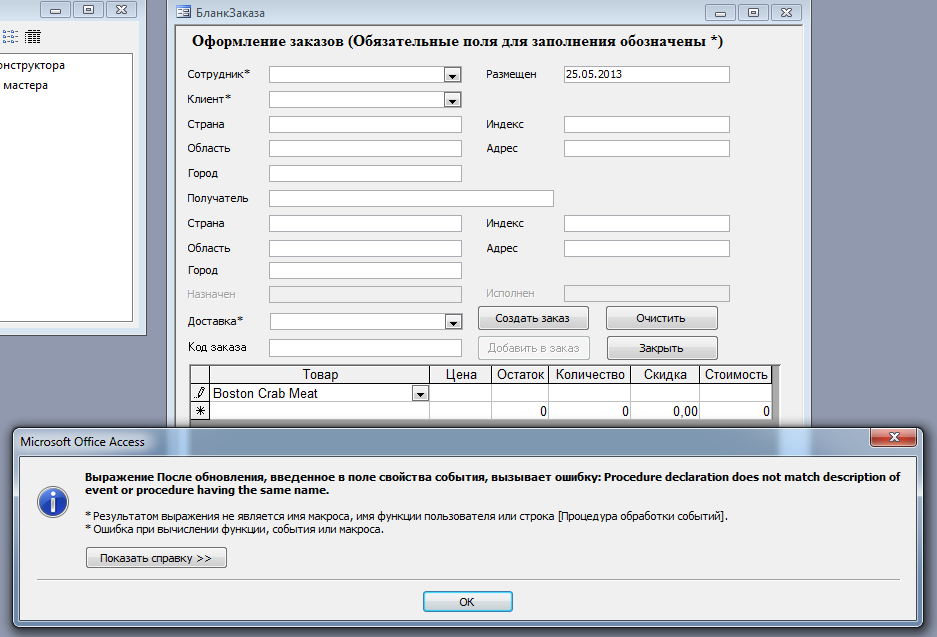Screen dimensions: 937x637
Task: Click the recipient Индекс input field
Action: (647, 223)
